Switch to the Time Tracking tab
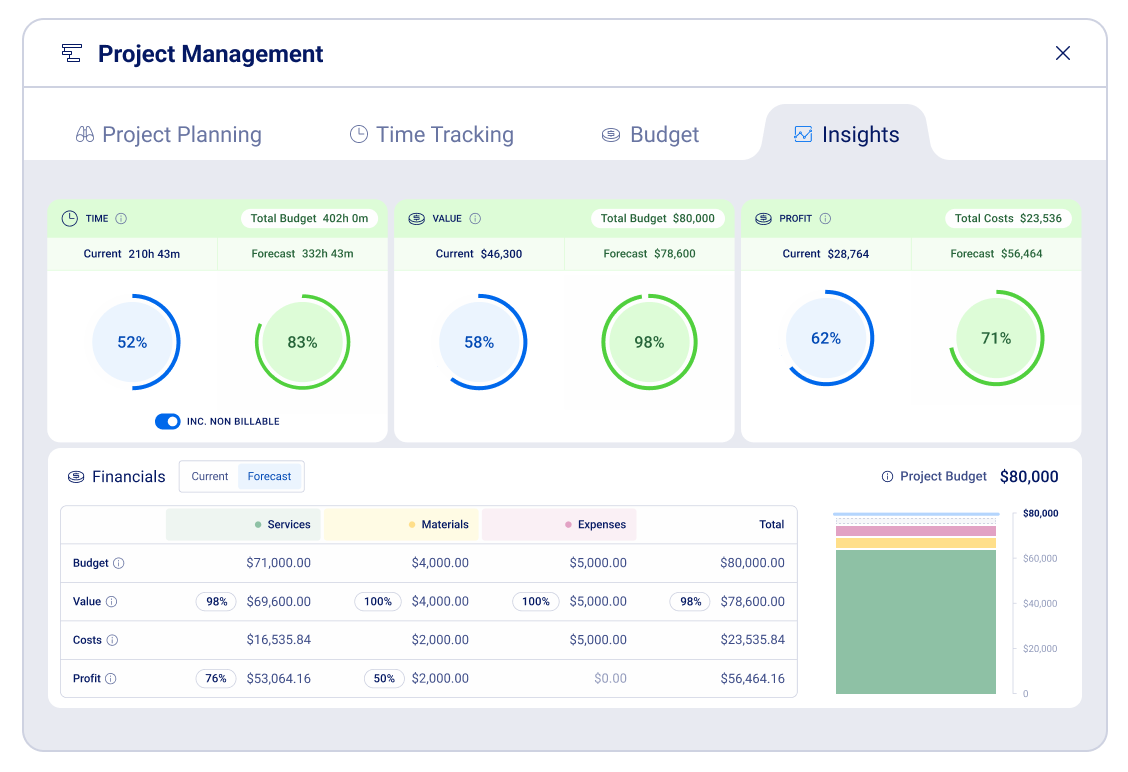The width and height of the screenshot is (1128, 772). pos(431,135)
